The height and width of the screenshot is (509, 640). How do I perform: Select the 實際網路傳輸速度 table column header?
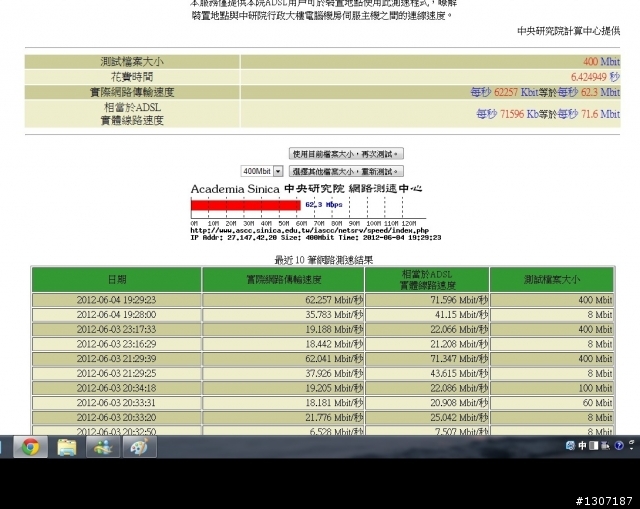tap(284, 280)
